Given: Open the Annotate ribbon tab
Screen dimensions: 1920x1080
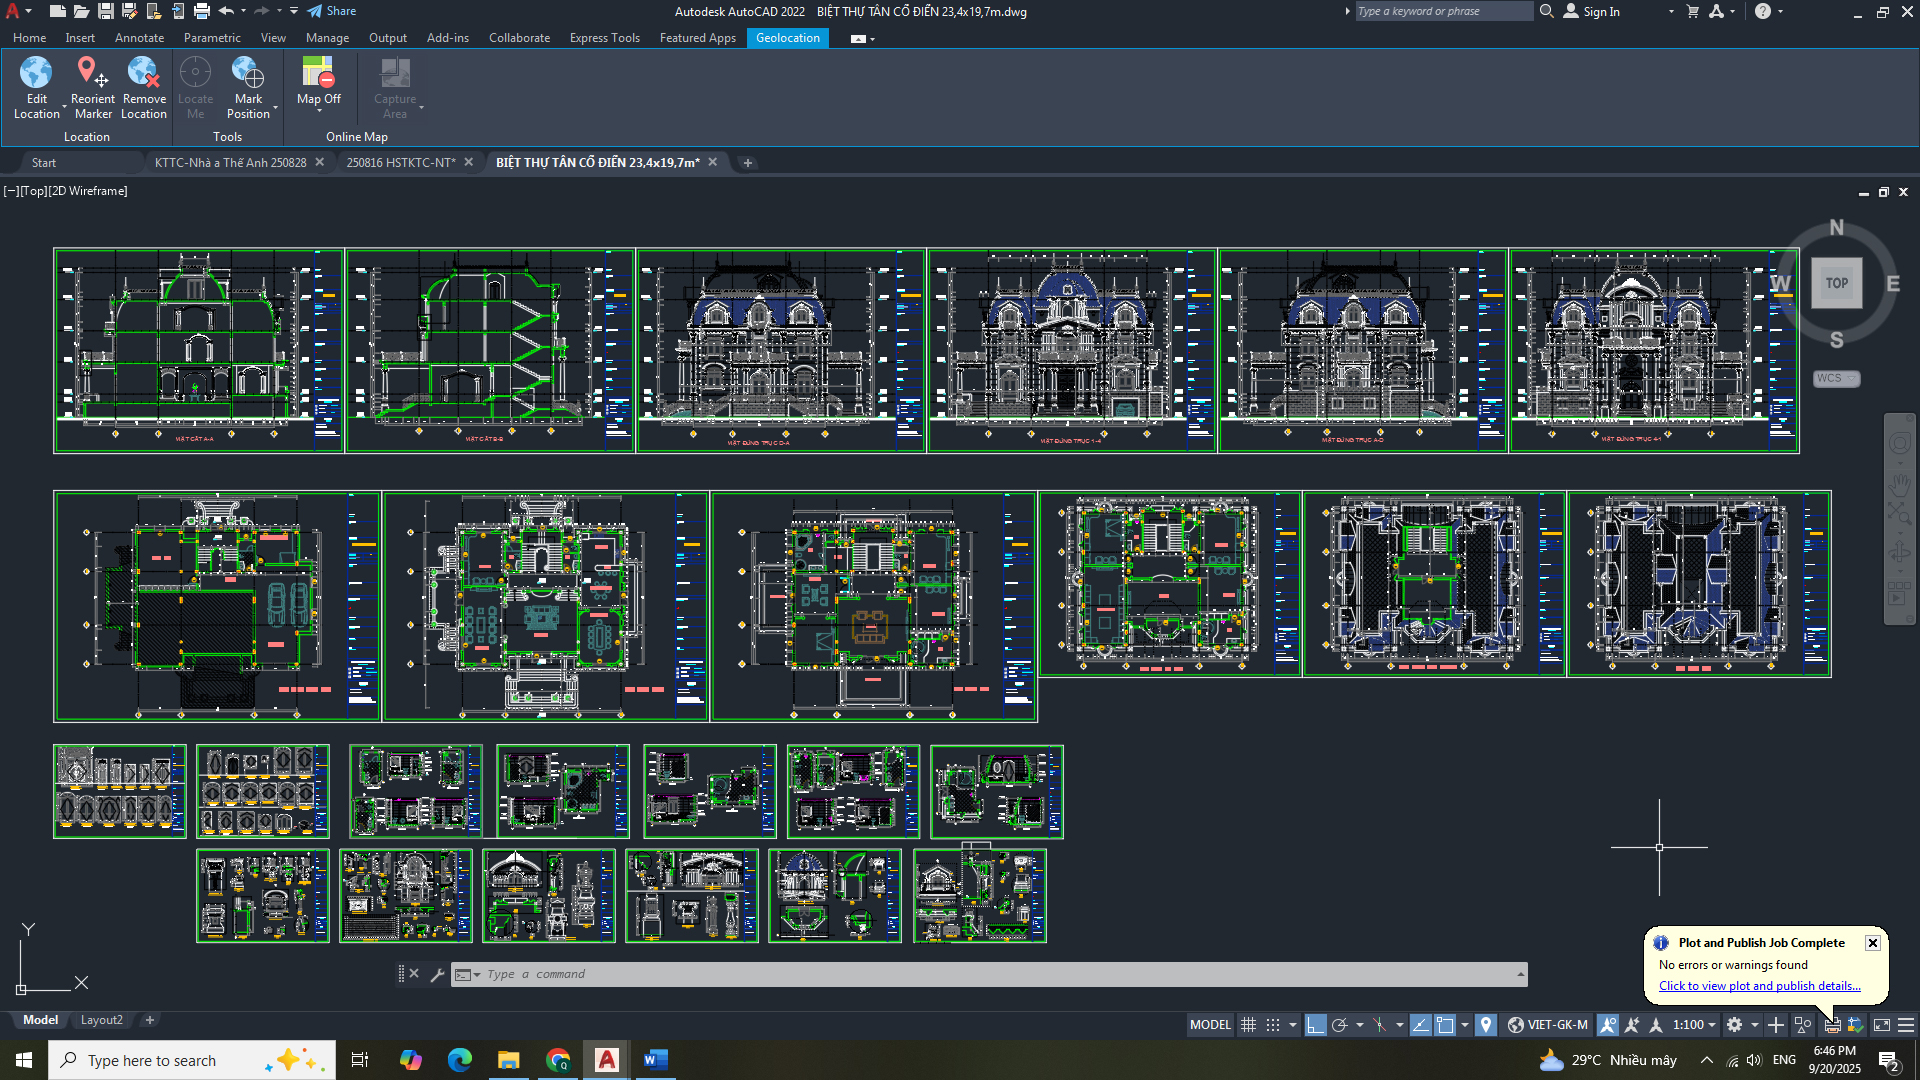Looking at the screenshot, I should [139, 38].
